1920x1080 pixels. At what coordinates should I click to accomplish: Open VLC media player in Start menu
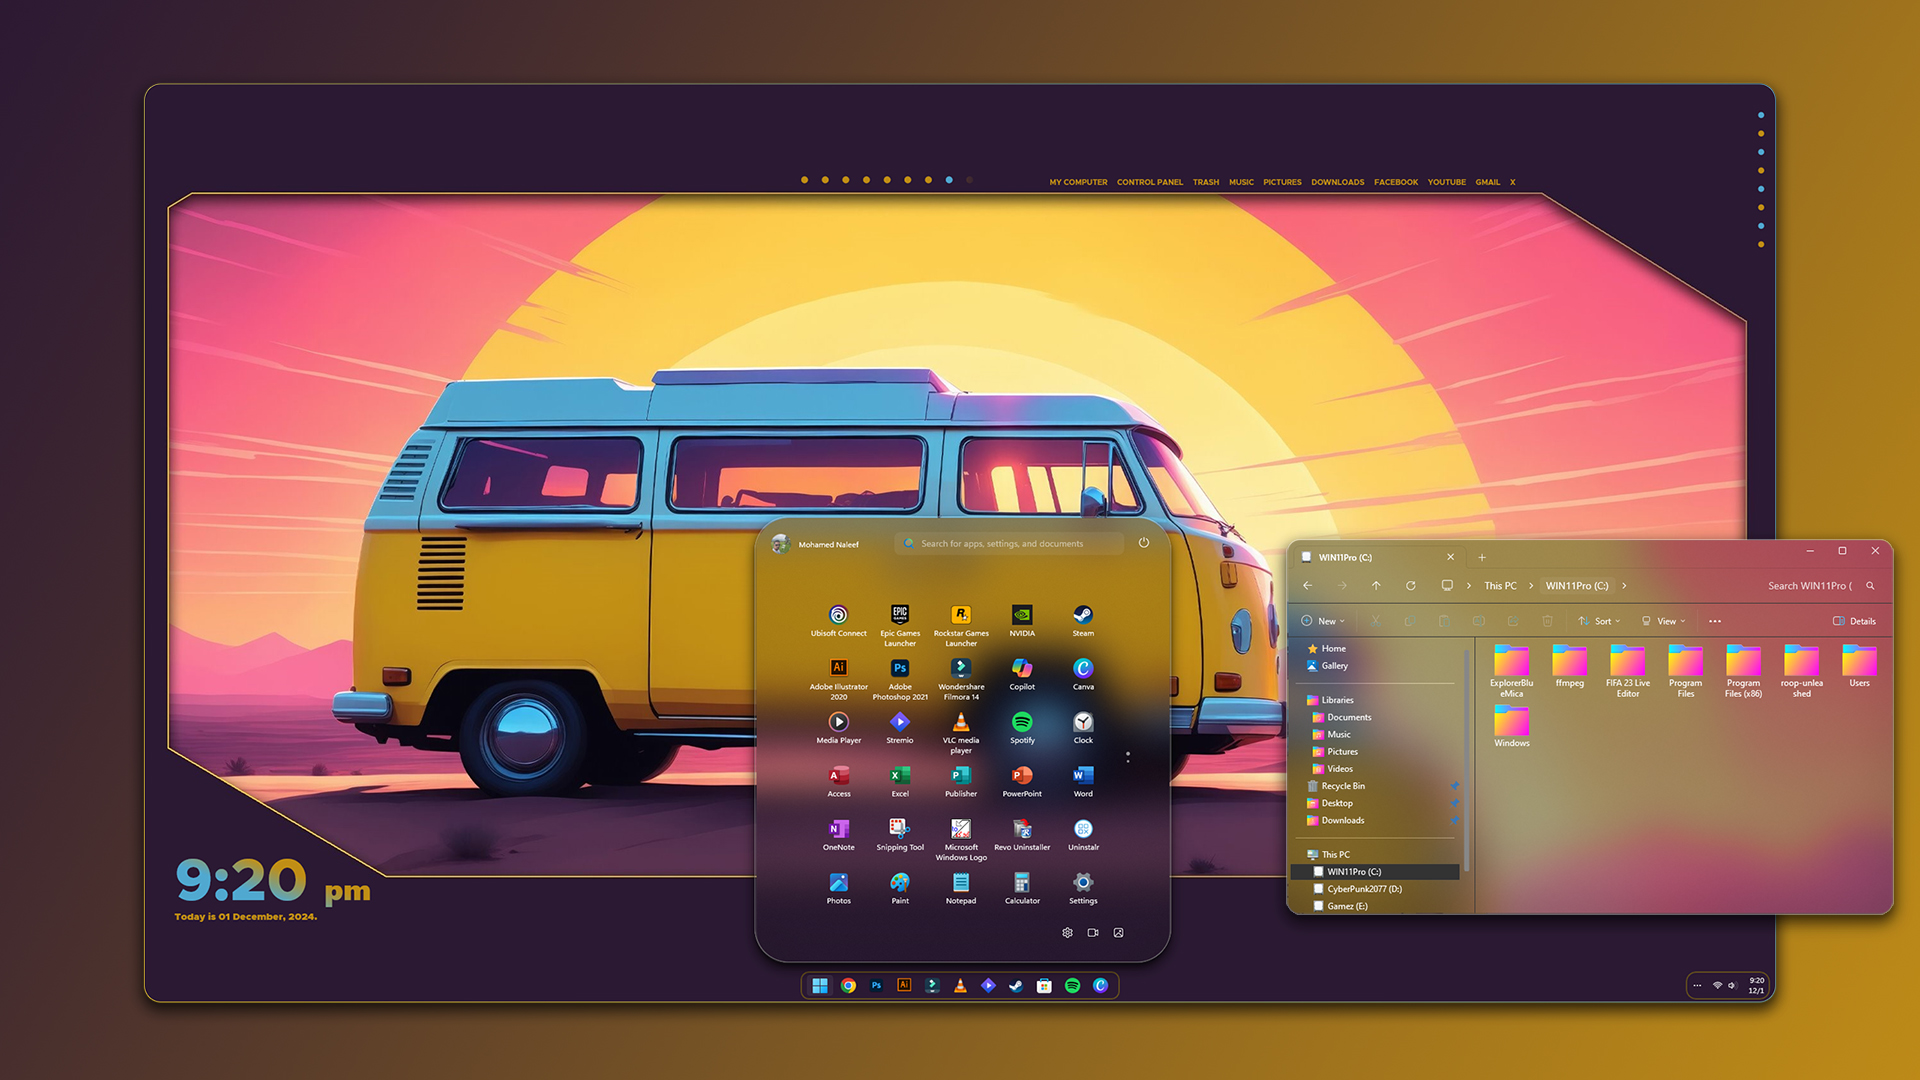[961, 733]
